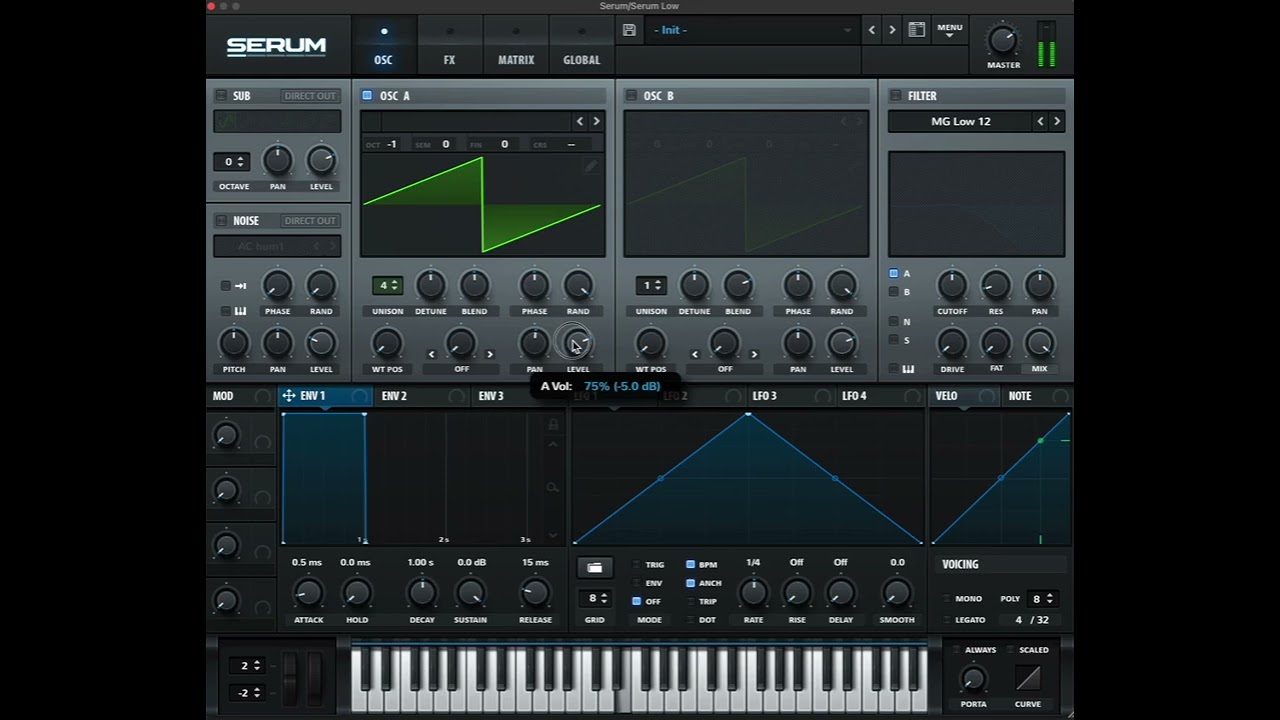Switch to the FX tab
This screenshot has width=1280, height=720.
coord(449,47)
